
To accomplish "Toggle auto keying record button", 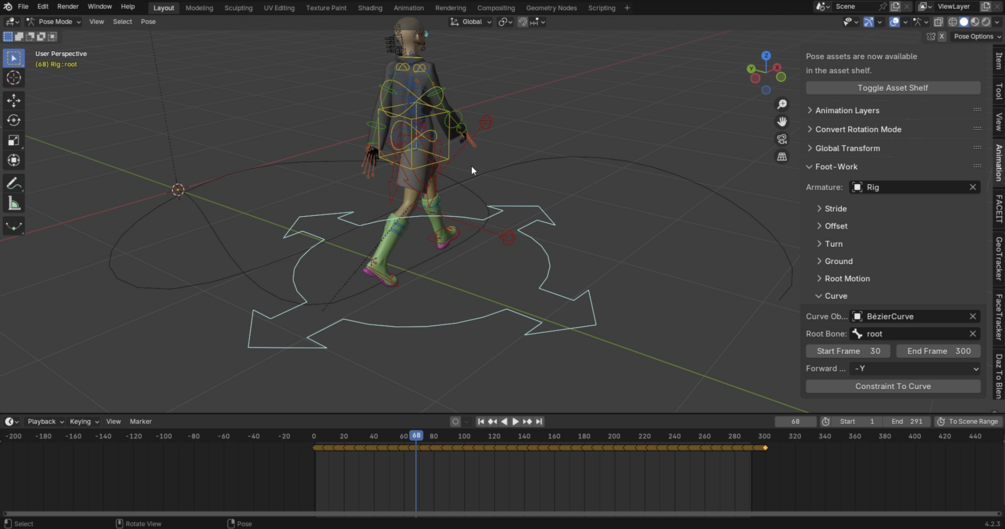I will tap(455, 422).
